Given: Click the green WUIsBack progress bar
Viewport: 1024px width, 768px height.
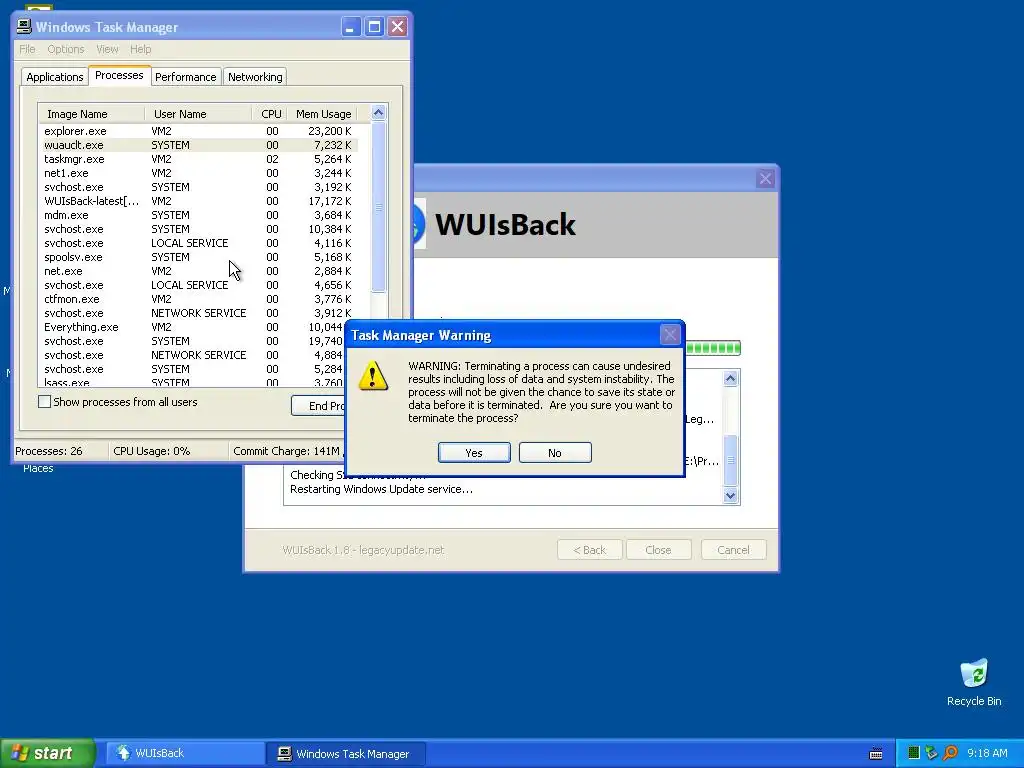Looking at the screenshot, I should (713, 348).
